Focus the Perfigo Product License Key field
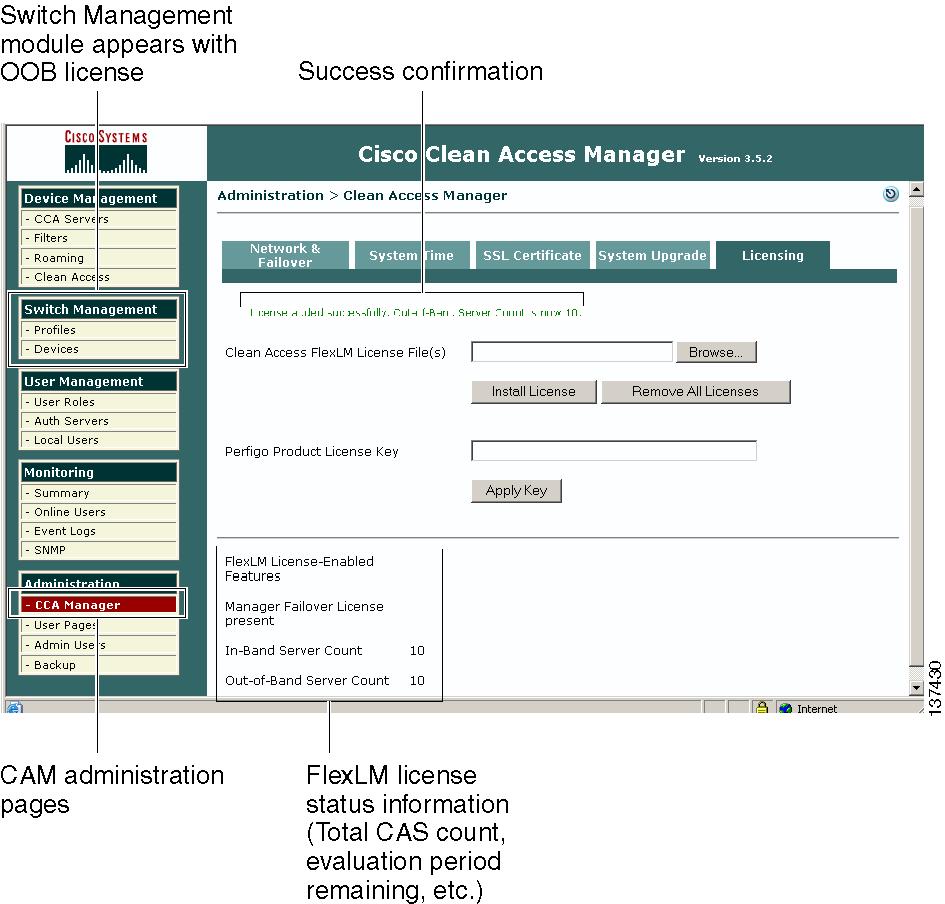 tap(614, 451)
